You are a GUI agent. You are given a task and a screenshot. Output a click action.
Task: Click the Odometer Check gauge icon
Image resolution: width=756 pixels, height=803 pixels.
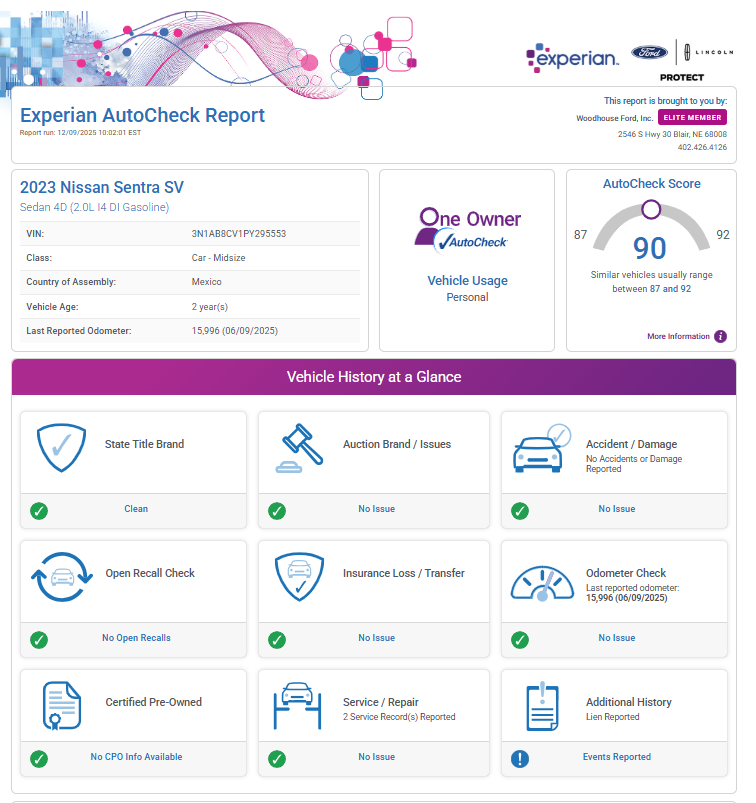[541, 582]
